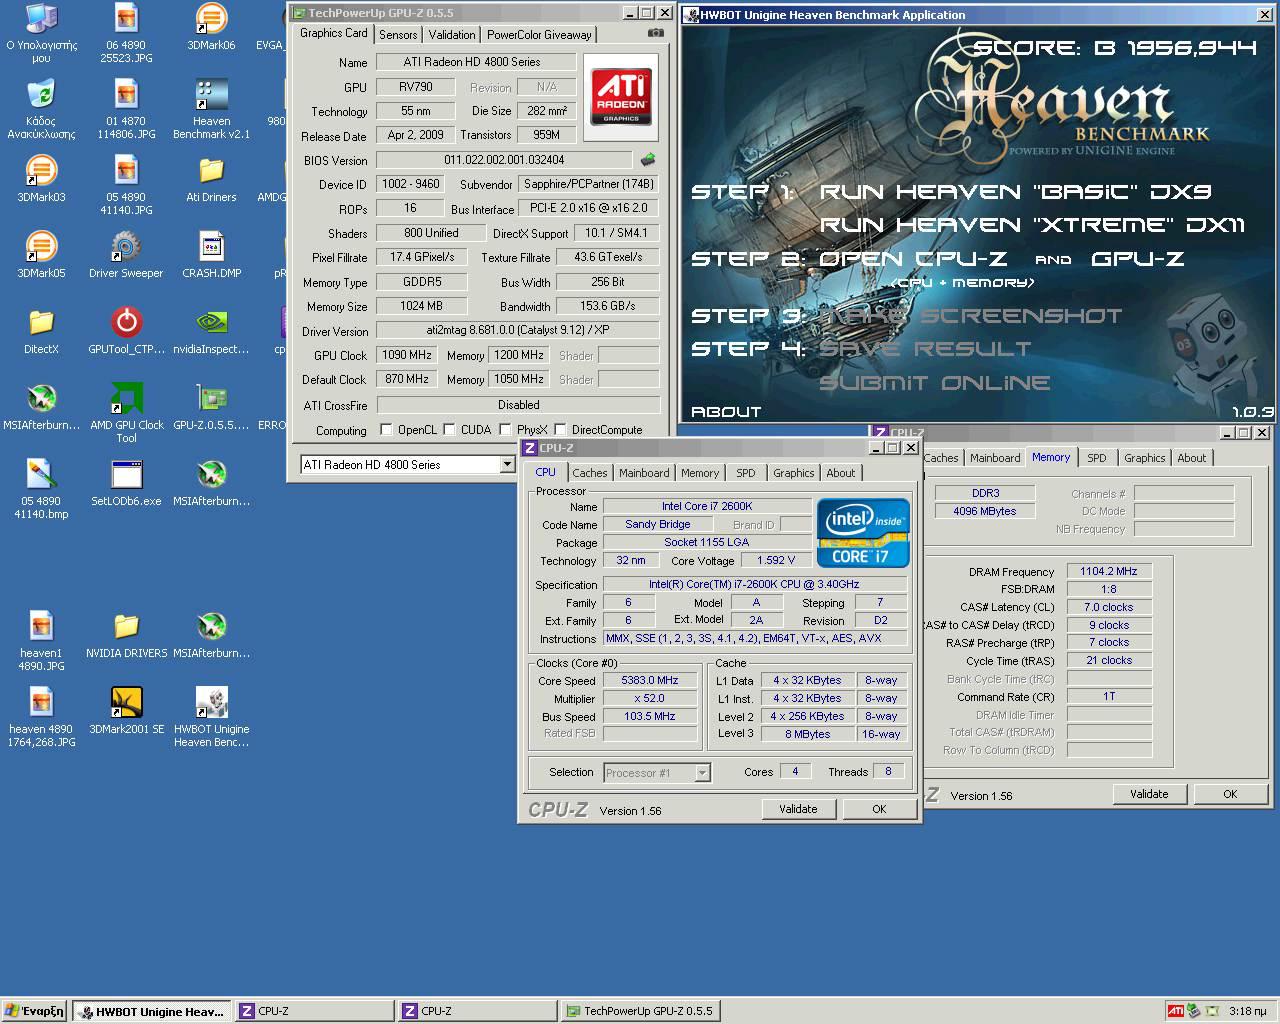Open the Graphics tab in back CPU-Z window
Image resolution: width=1280 pixels, height=1024 pixels.
click(1145, 458)
